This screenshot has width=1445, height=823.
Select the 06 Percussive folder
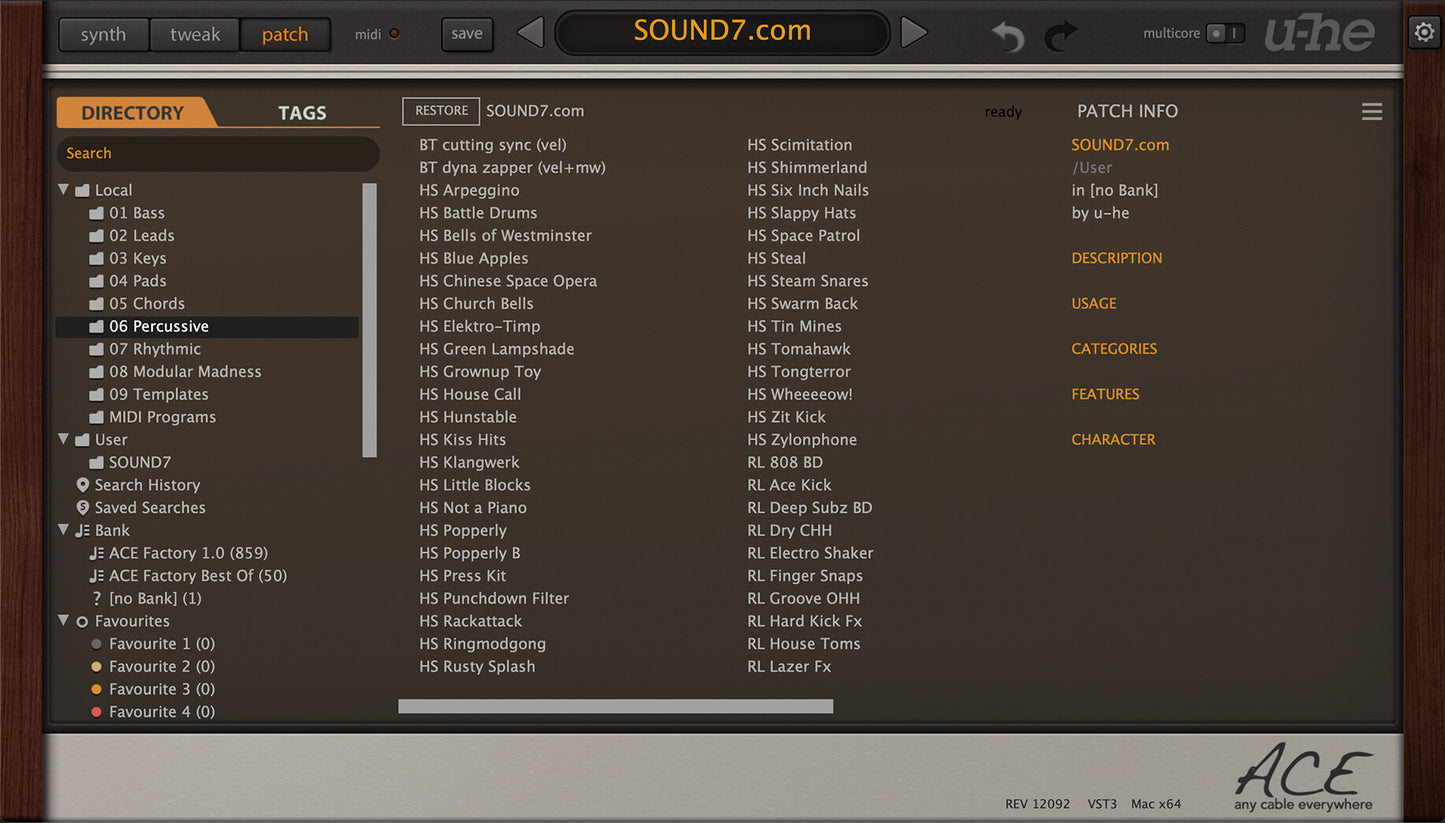[207, 326]
